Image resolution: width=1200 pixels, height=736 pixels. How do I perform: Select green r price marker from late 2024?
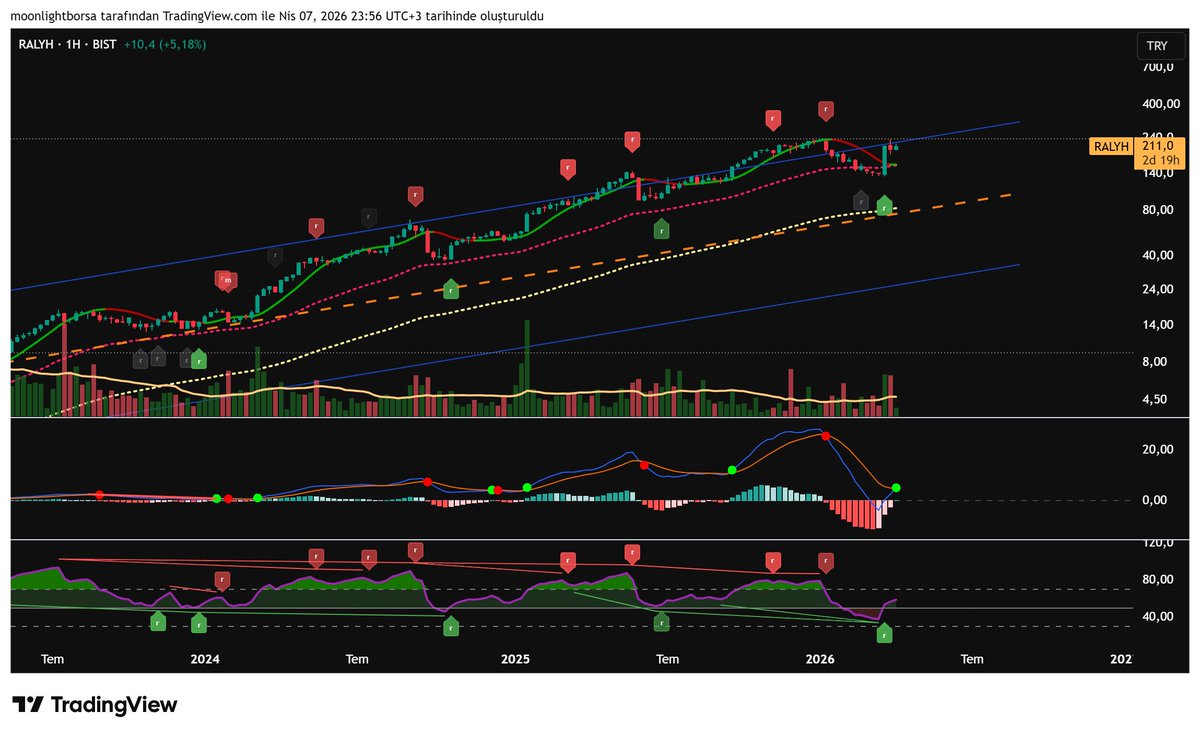[x=451, y=289]
